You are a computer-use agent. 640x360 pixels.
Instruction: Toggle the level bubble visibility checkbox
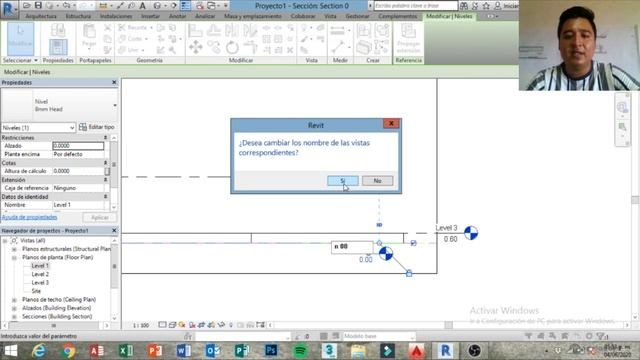[413, 243]
